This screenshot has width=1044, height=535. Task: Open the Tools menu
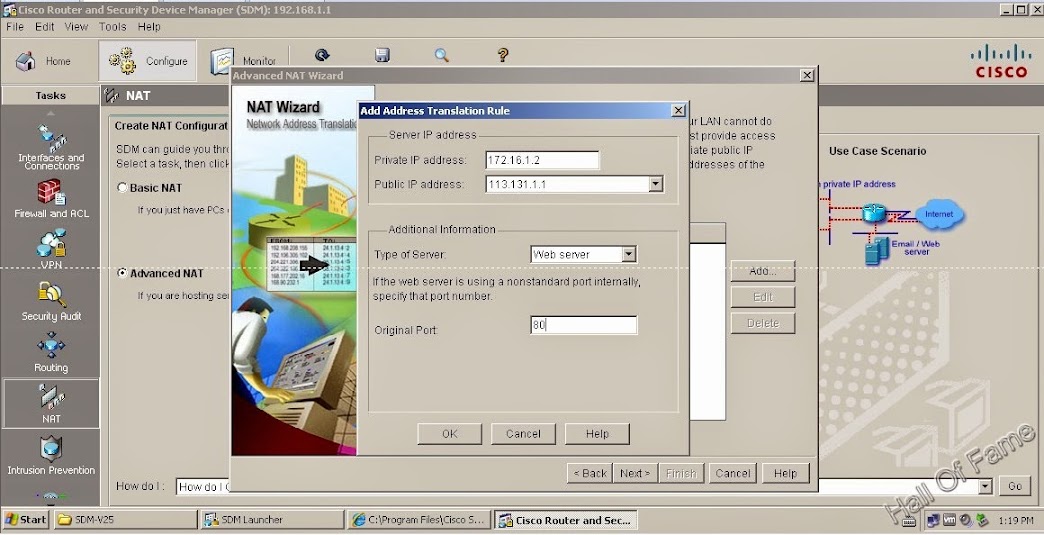[x=113, y=27]
